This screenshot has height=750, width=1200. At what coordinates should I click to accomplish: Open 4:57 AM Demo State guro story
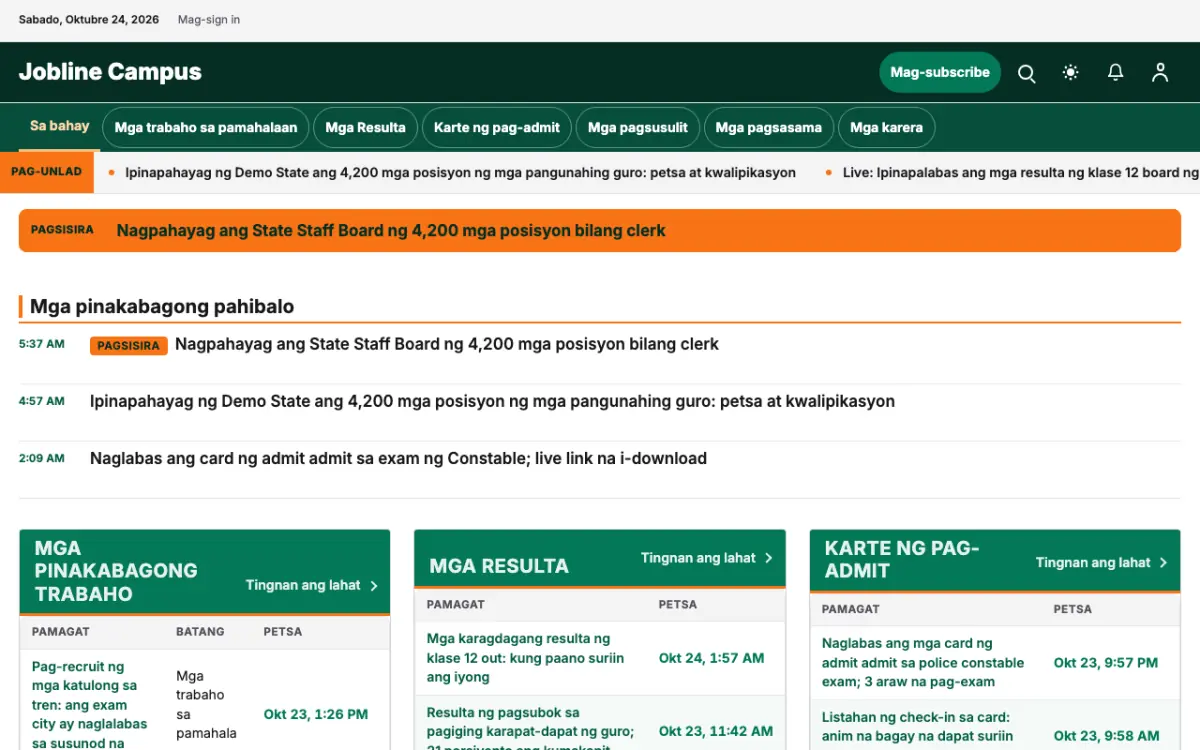point(492,401)
